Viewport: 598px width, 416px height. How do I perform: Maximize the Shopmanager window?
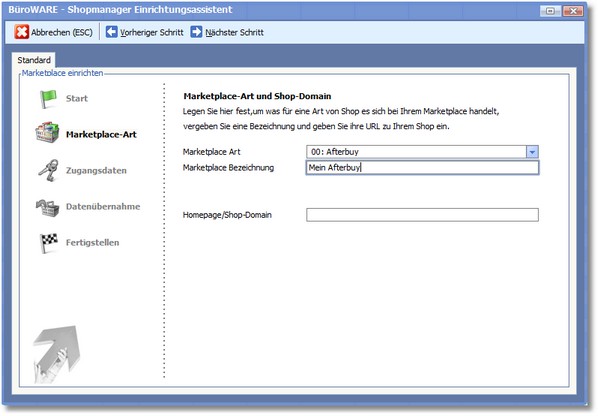550,11
